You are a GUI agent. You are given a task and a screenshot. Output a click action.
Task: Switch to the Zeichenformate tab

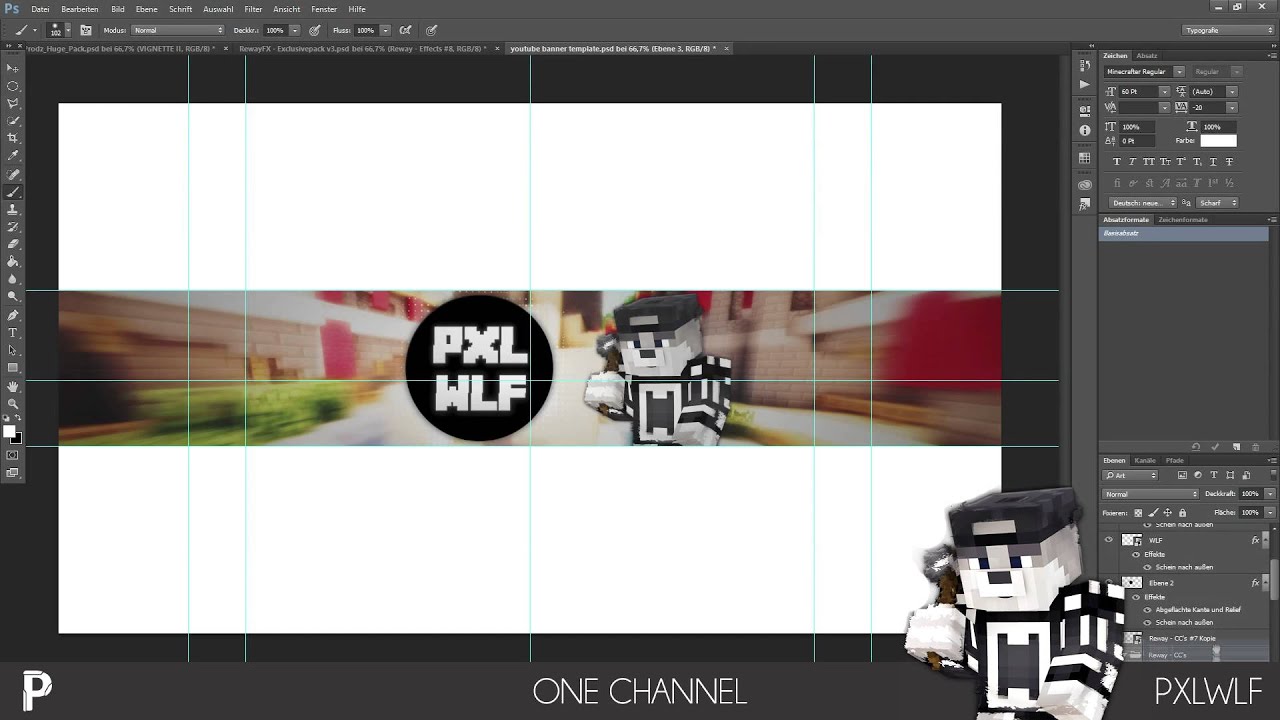(1183, 219)
